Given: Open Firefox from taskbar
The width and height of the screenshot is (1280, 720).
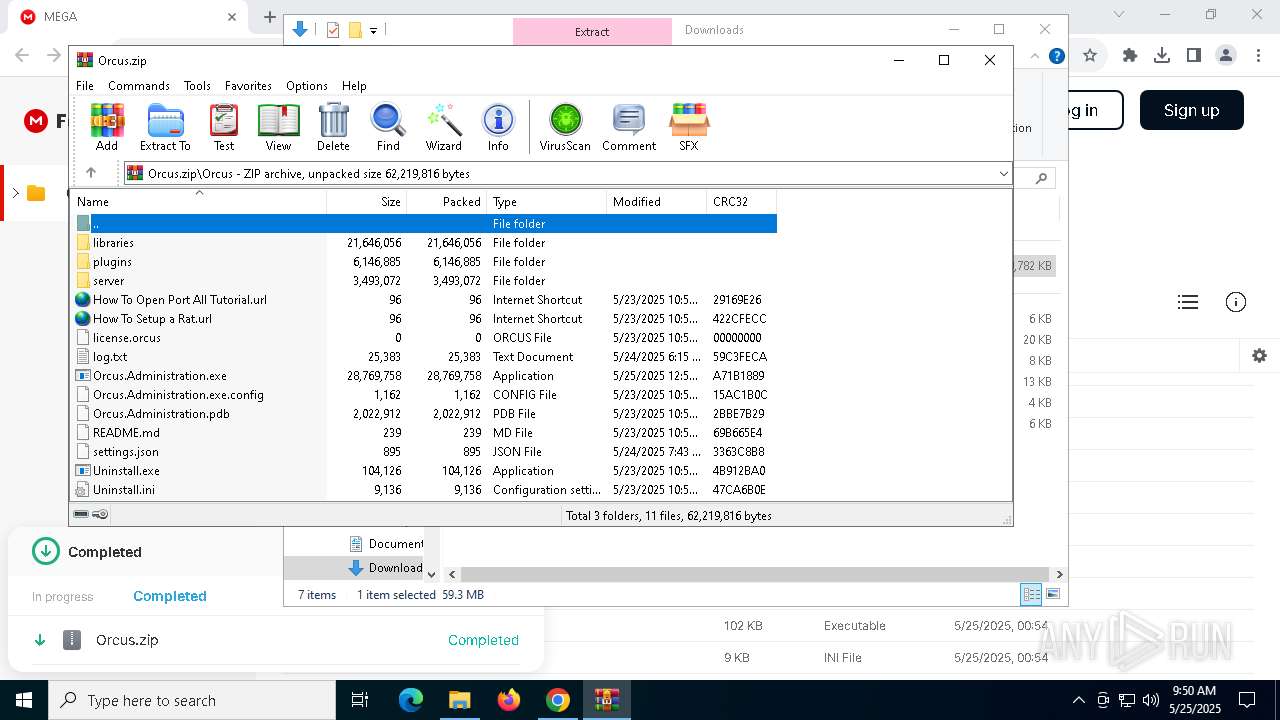Looking at the screenshot, I should point(509,700).
